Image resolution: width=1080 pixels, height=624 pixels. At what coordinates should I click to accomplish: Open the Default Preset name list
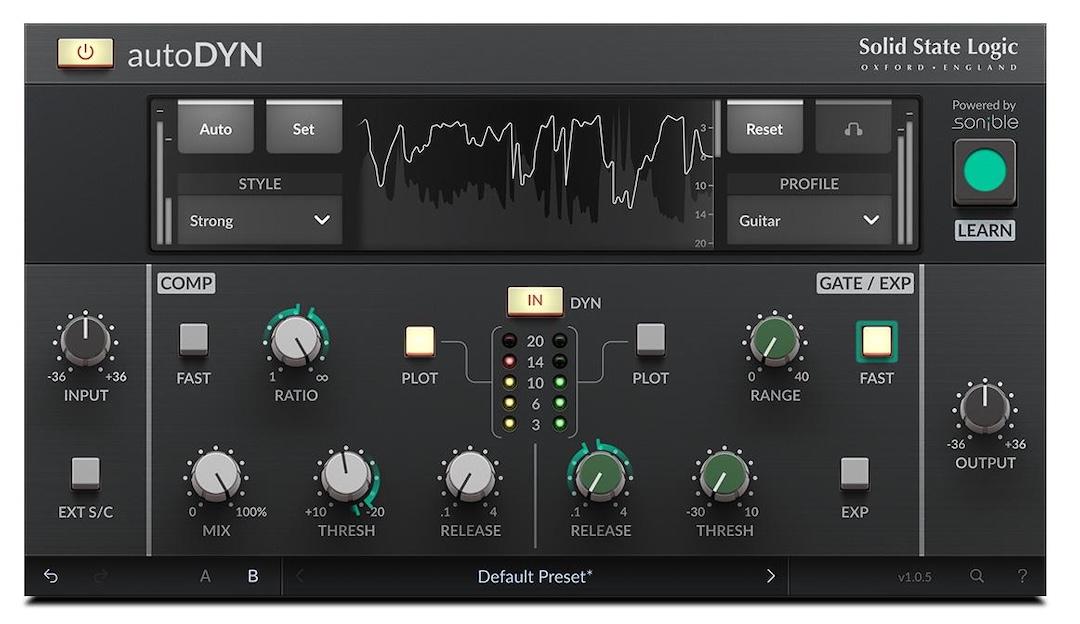tap(535, 576)
